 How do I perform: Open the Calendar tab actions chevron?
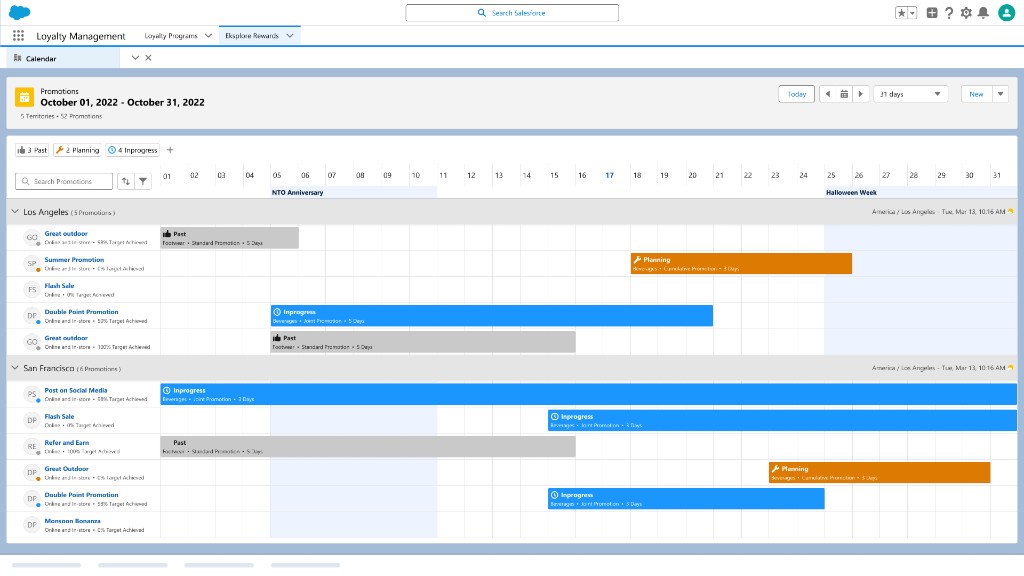(x=135, y=58)
